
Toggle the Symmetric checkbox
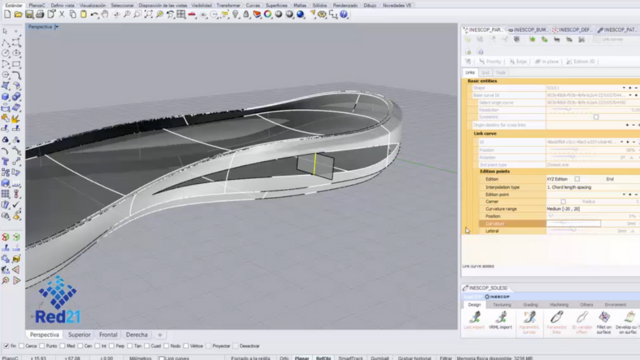596,117
